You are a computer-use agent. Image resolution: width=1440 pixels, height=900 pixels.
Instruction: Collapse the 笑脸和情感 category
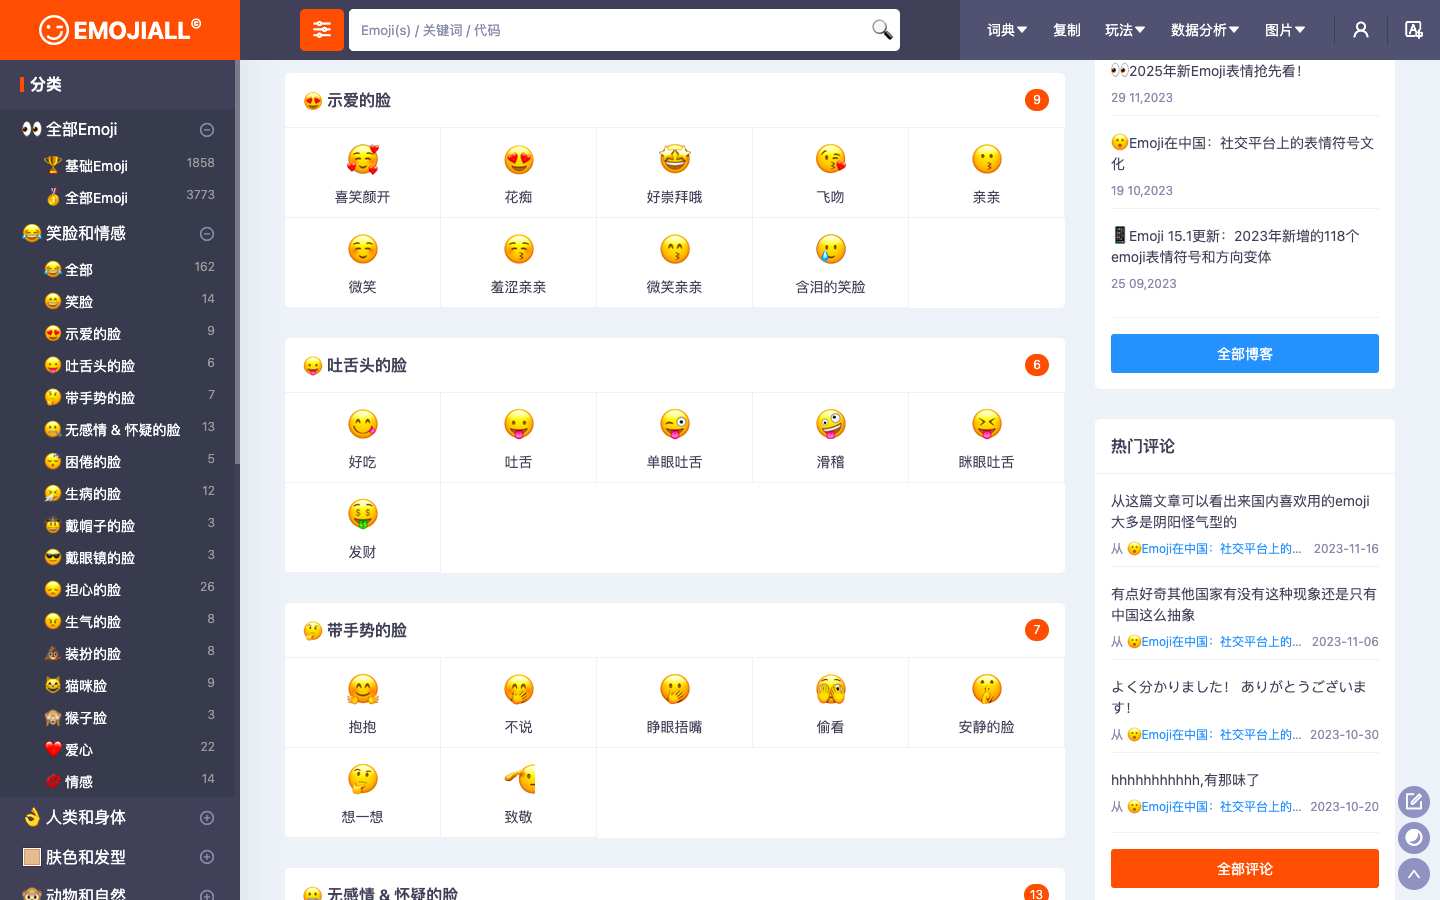tap(206, 233)
